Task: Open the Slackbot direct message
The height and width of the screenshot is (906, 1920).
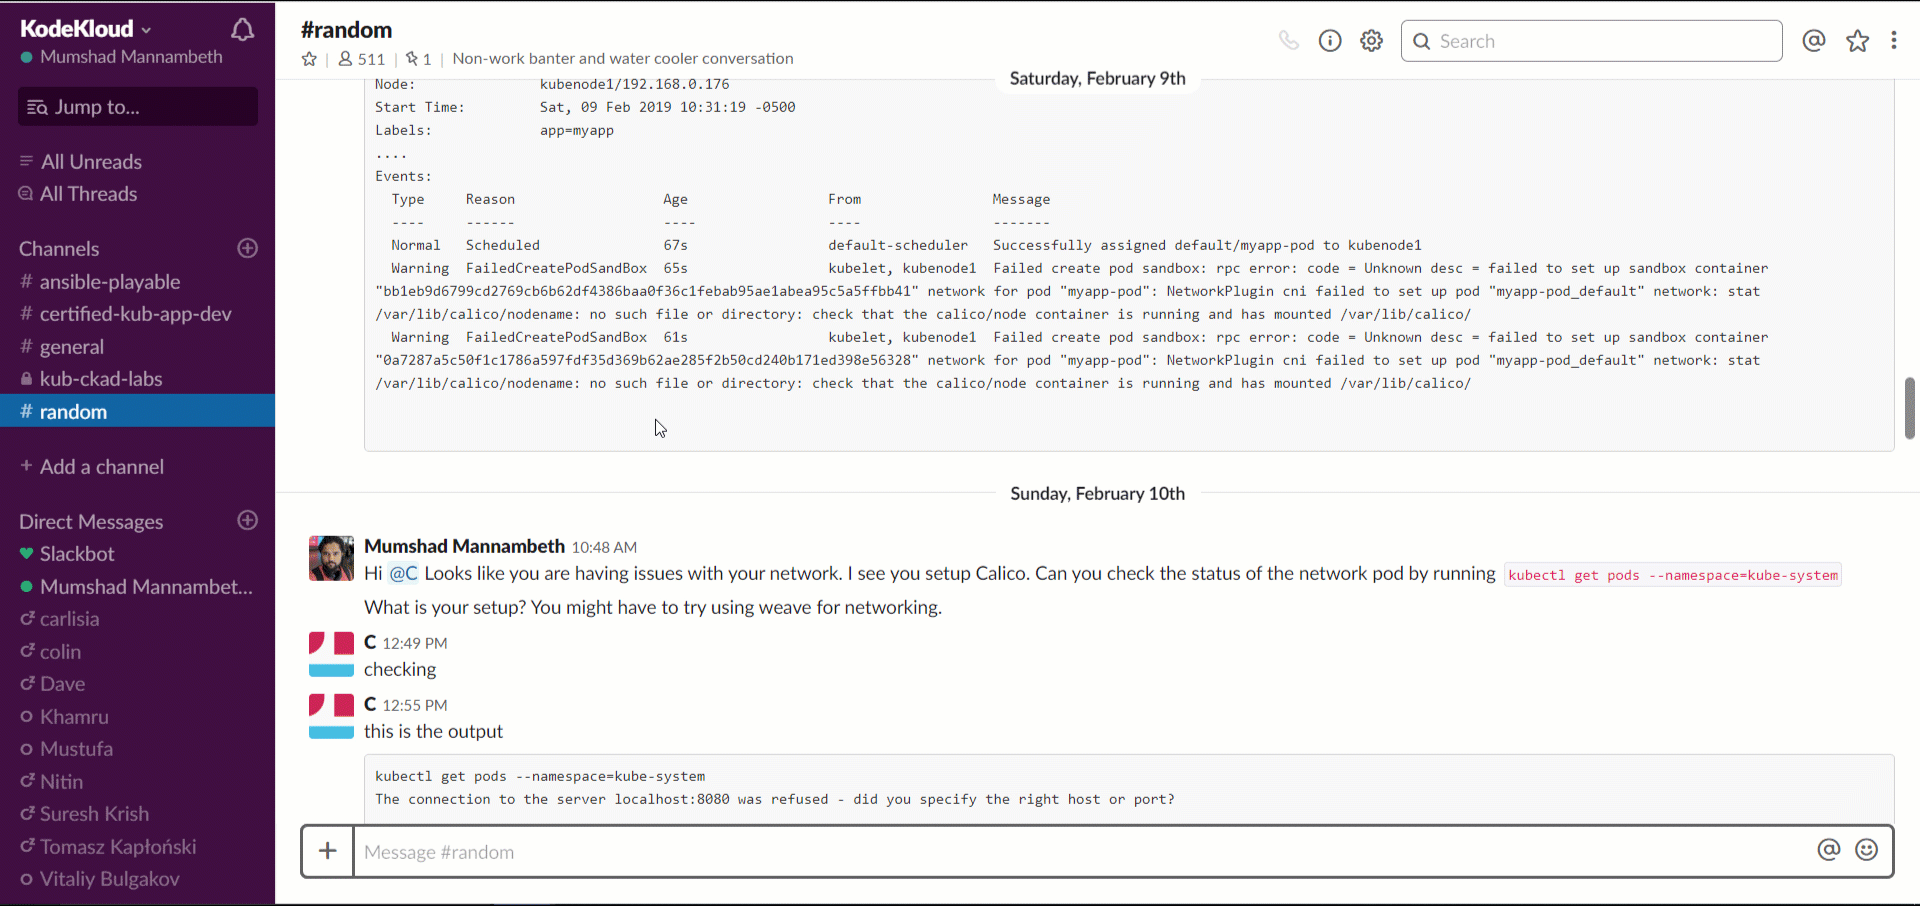Action: click(77, 554)
